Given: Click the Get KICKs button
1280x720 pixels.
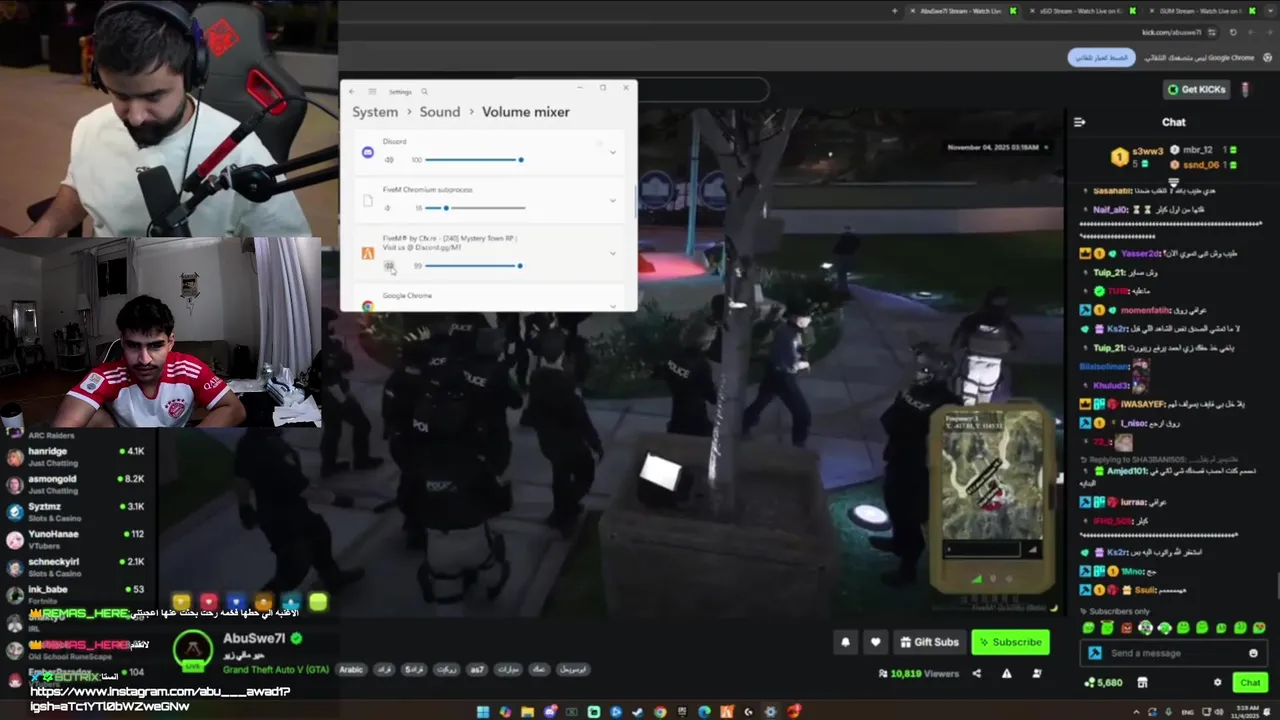Looking at the screenshot, I should 1196,89.
